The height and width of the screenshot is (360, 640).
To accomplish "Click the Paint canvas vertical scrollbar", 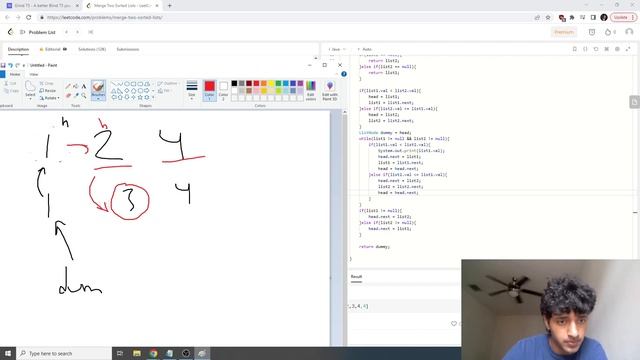I will (344, 229).
